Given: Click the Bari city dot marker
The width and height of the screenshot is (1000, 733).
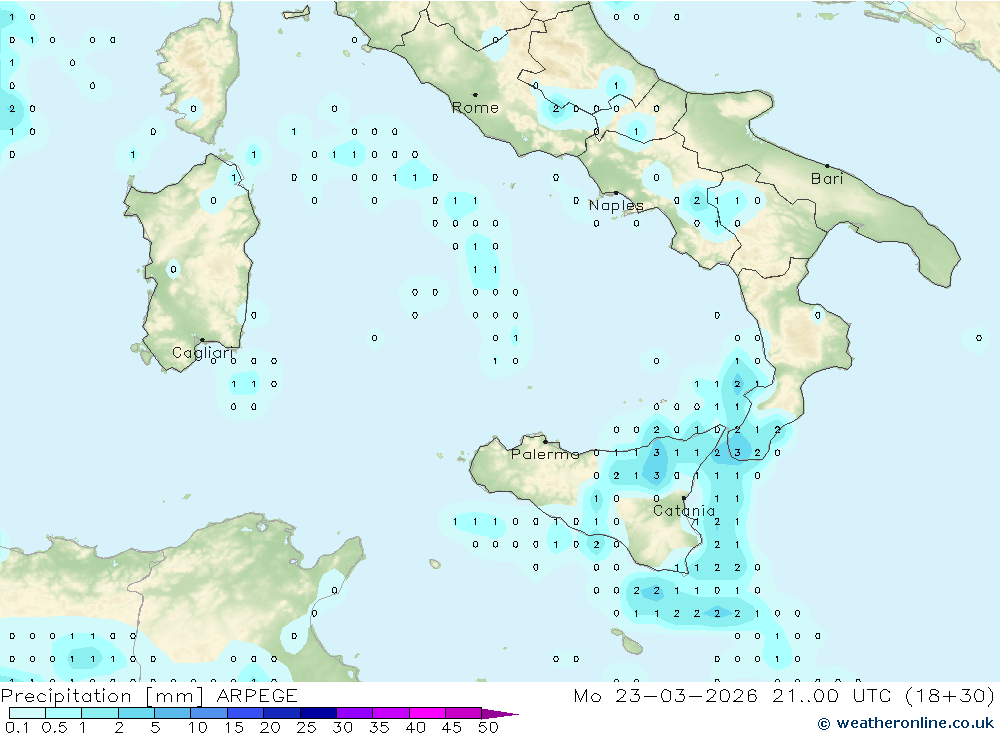Looking at the screenshot, I should [x=827, y=166].
